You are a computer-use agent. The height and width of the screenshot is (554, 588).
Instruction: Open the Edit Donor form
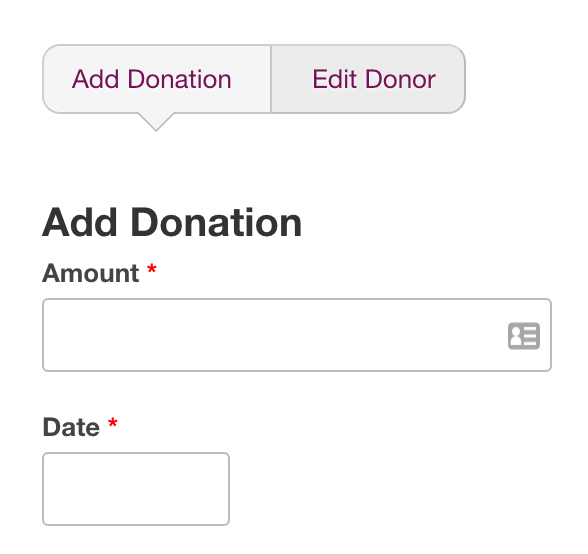pyautogui.click(x=368, y=79)
